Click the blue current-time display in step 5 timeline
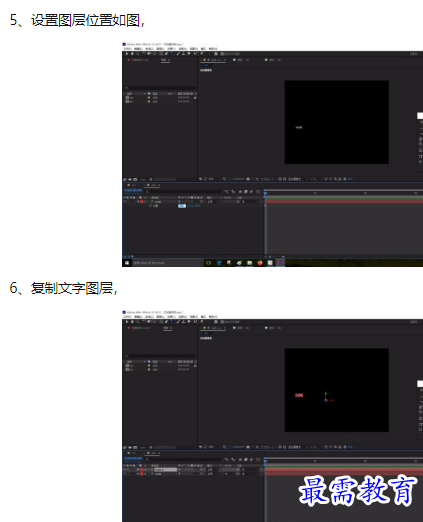 point(133,190)
